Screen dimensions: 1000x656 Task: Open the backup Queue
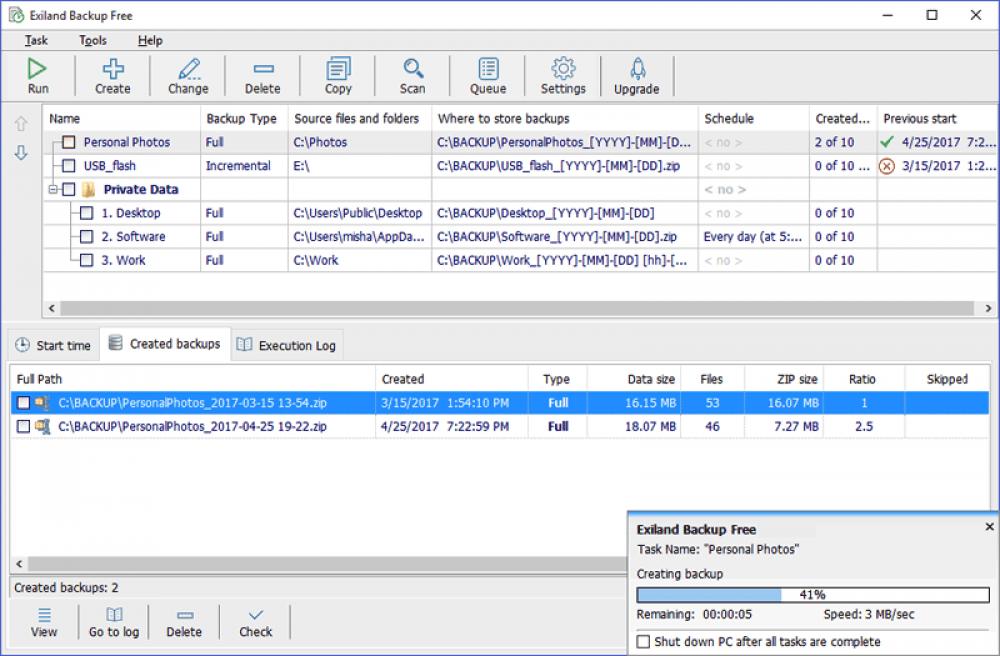487,75
